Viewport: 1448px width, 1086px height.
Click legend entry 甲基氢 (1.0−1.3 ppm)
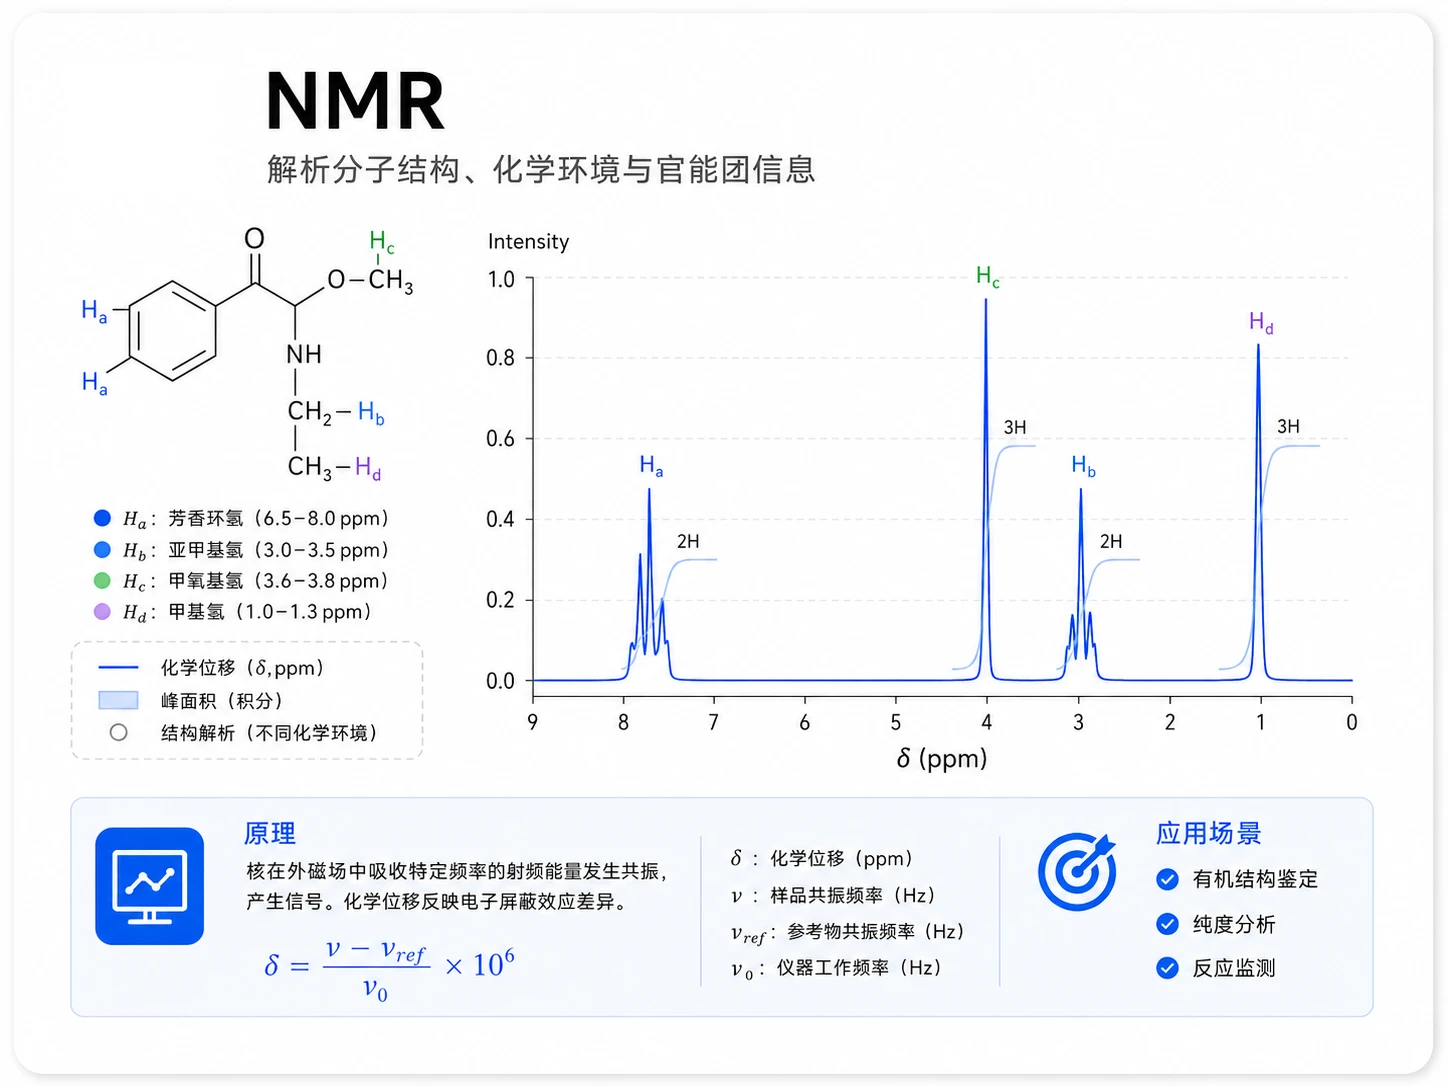point(247,611)
